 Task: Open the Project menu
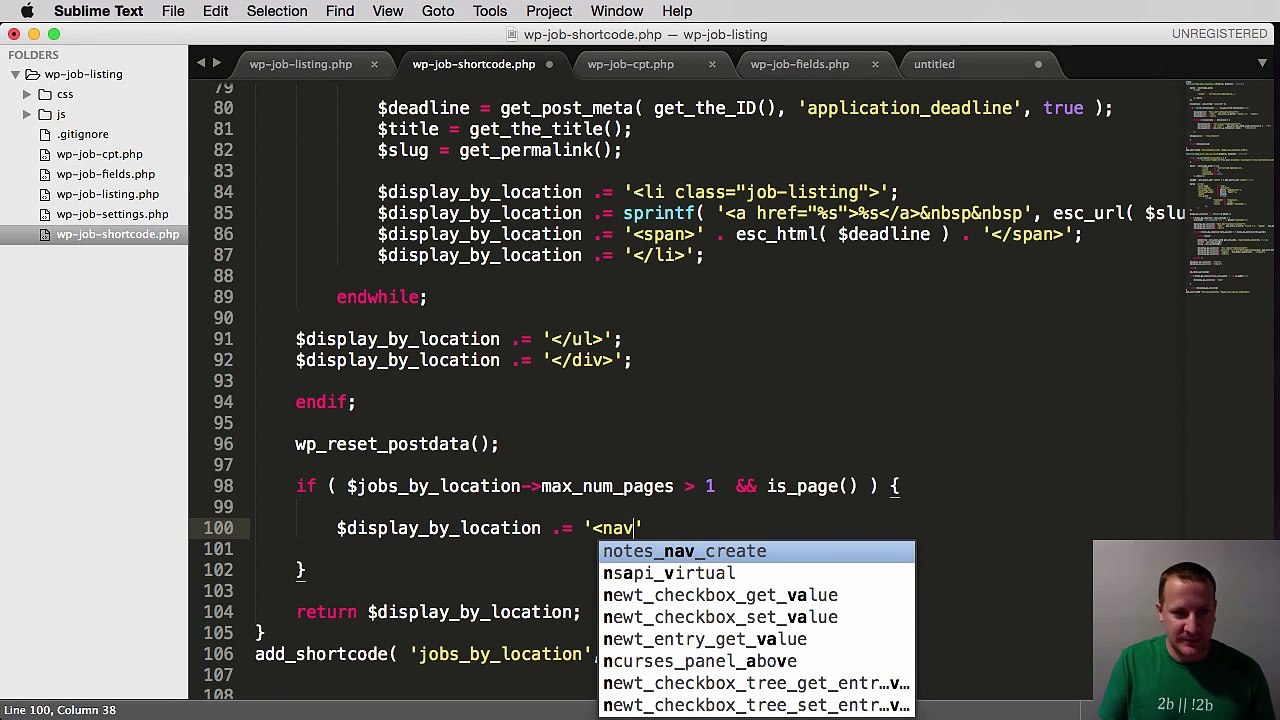[x=549, y=11]
